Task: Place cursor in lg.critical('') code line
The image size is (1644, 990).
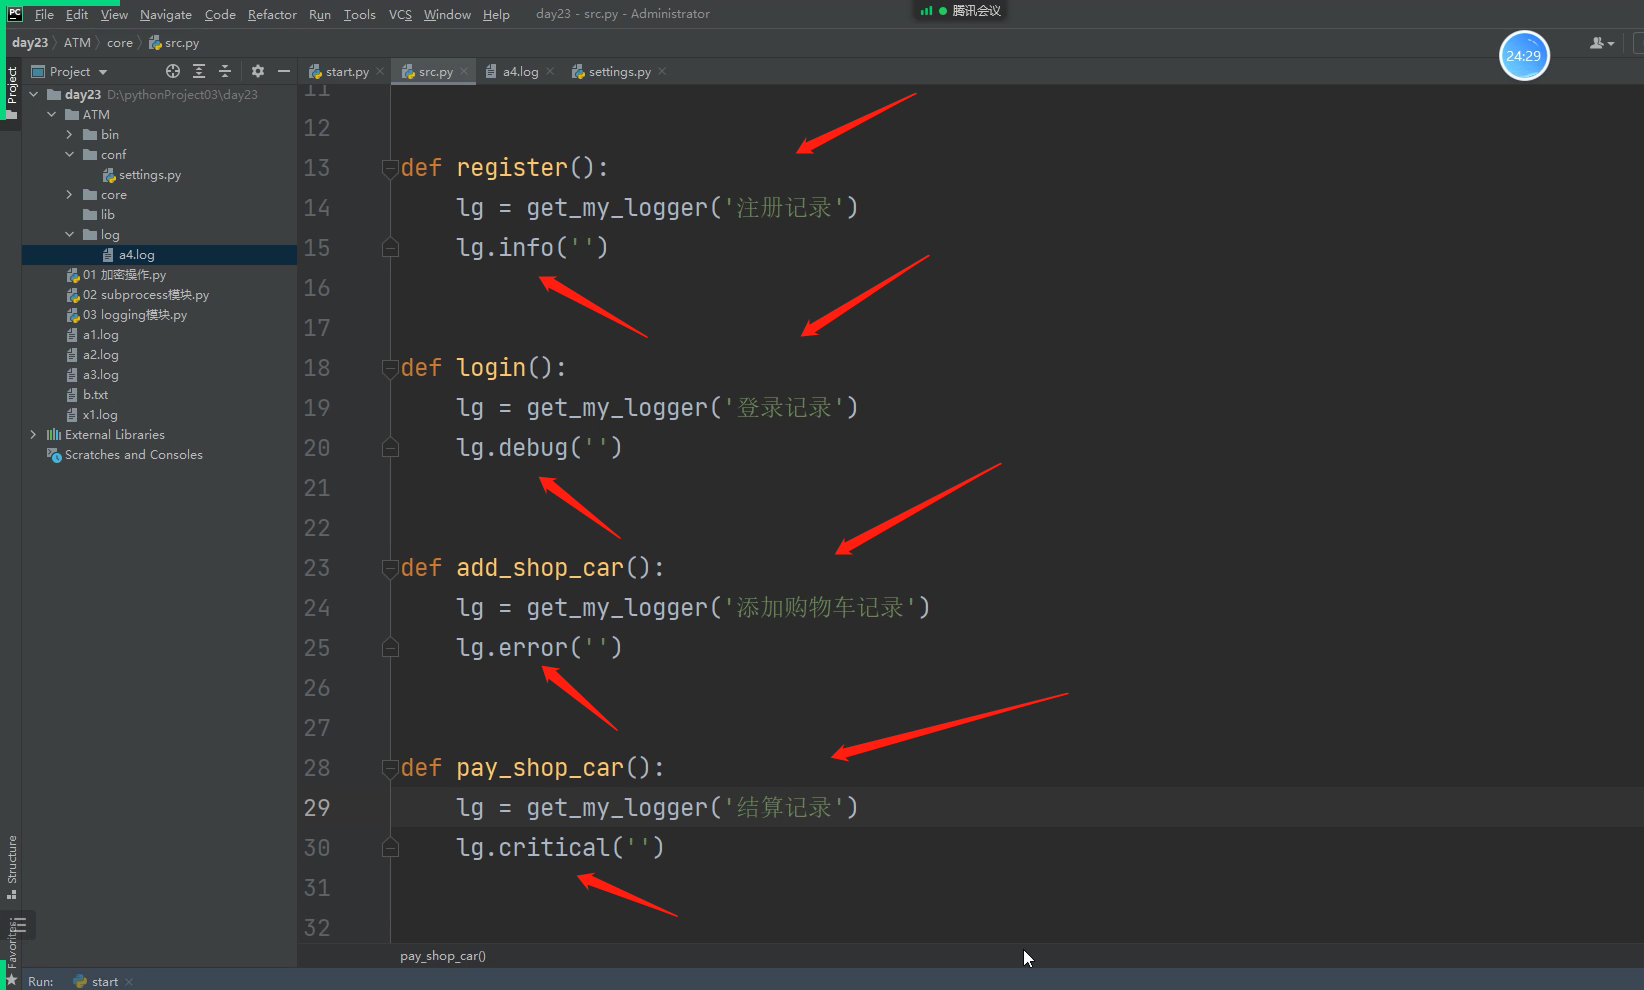Action: (560, 848)
